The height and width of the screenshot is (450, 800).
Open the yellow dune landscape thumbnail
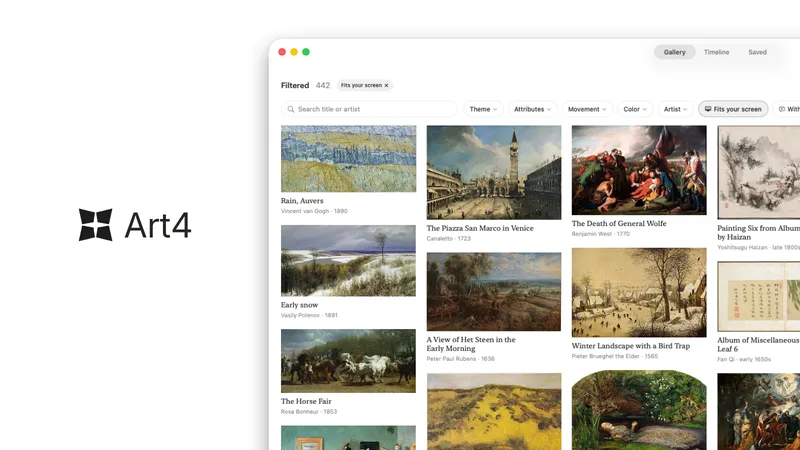494,411
